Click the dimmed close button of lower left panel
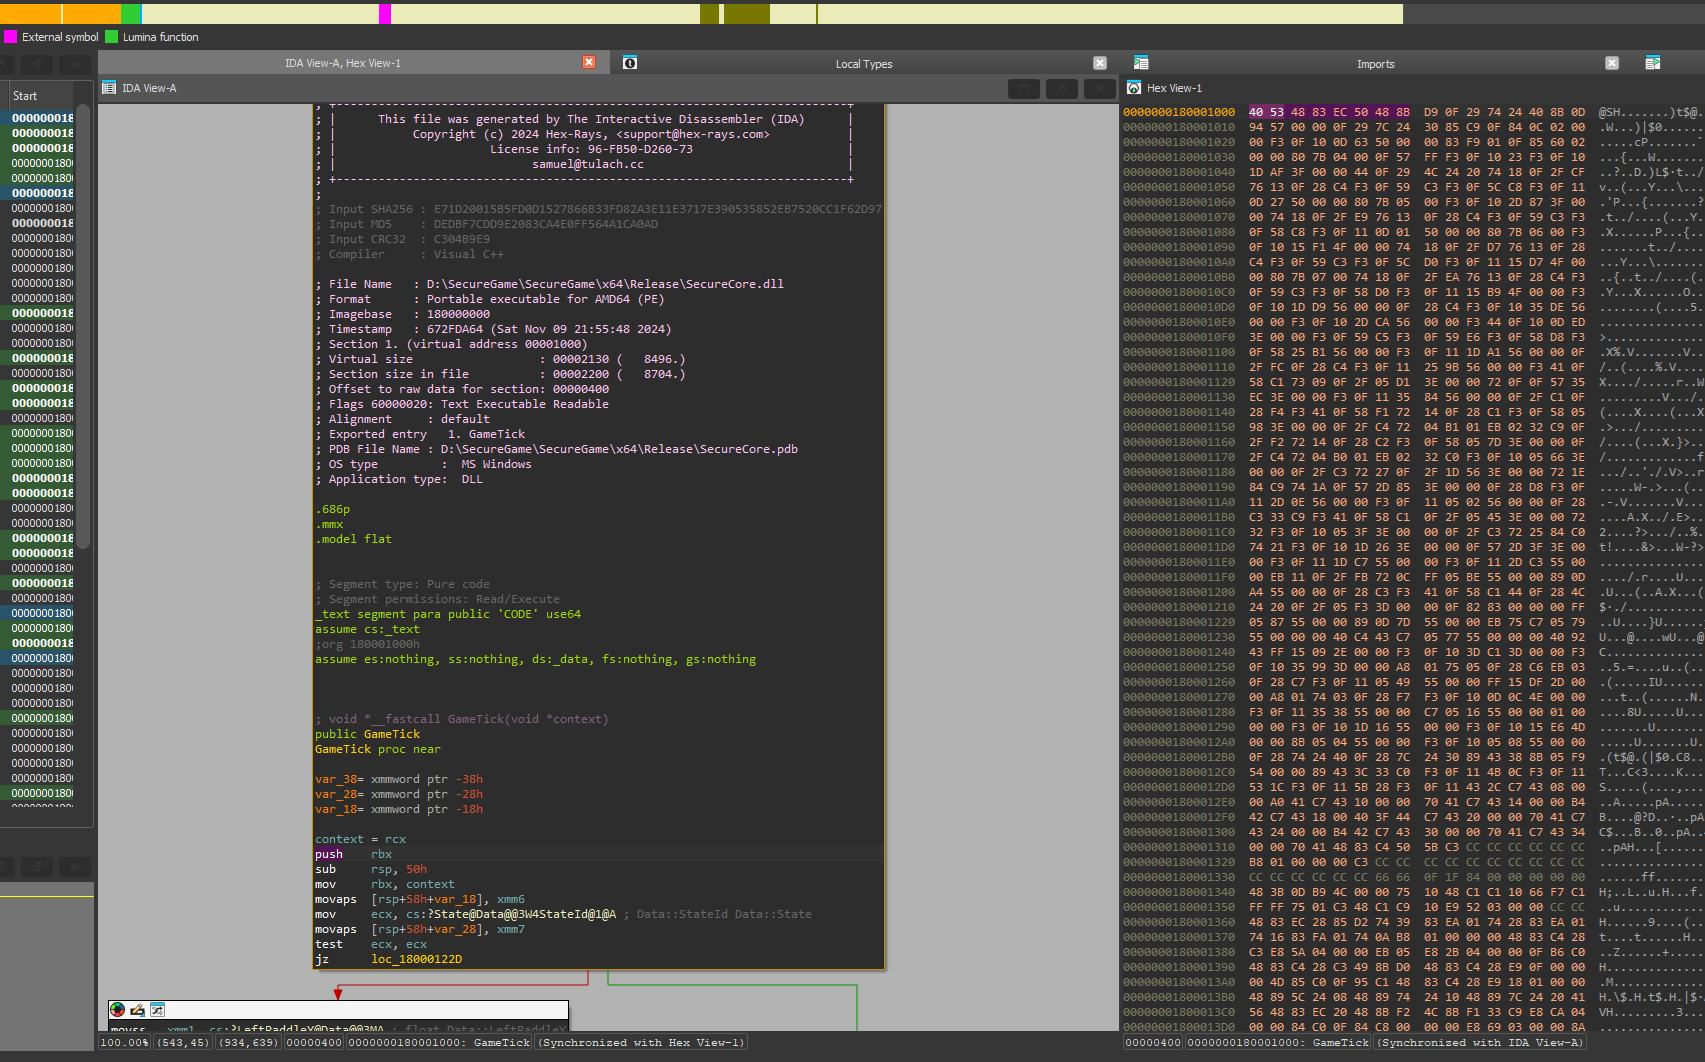Viewport: 1705px width, 1062px height. [75, 867]
